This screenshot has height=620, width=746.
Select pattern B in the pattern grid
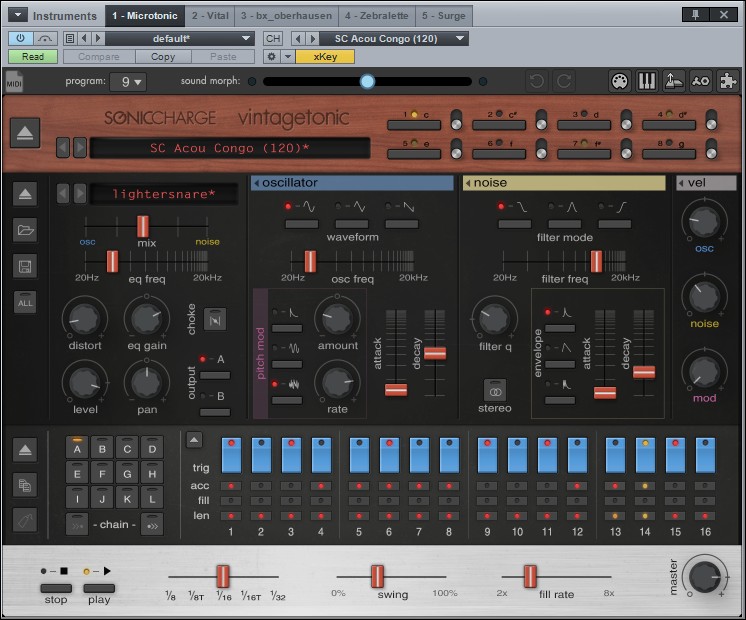pyautogui.click(x=102, y=449)
